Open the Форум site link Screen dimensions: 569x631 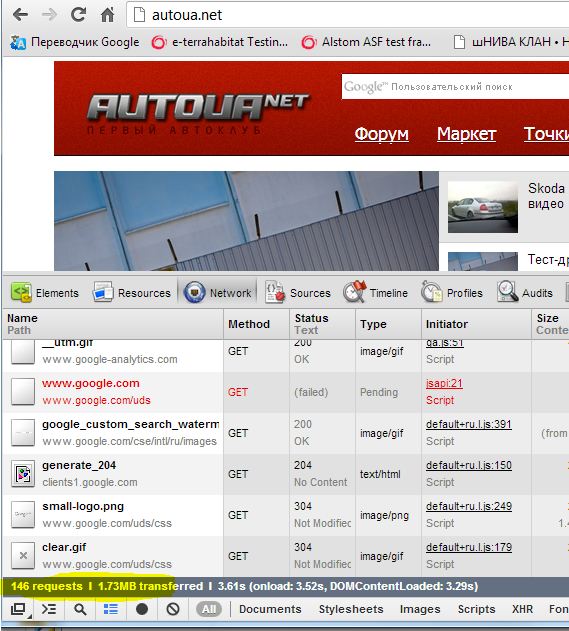[381, 134]
